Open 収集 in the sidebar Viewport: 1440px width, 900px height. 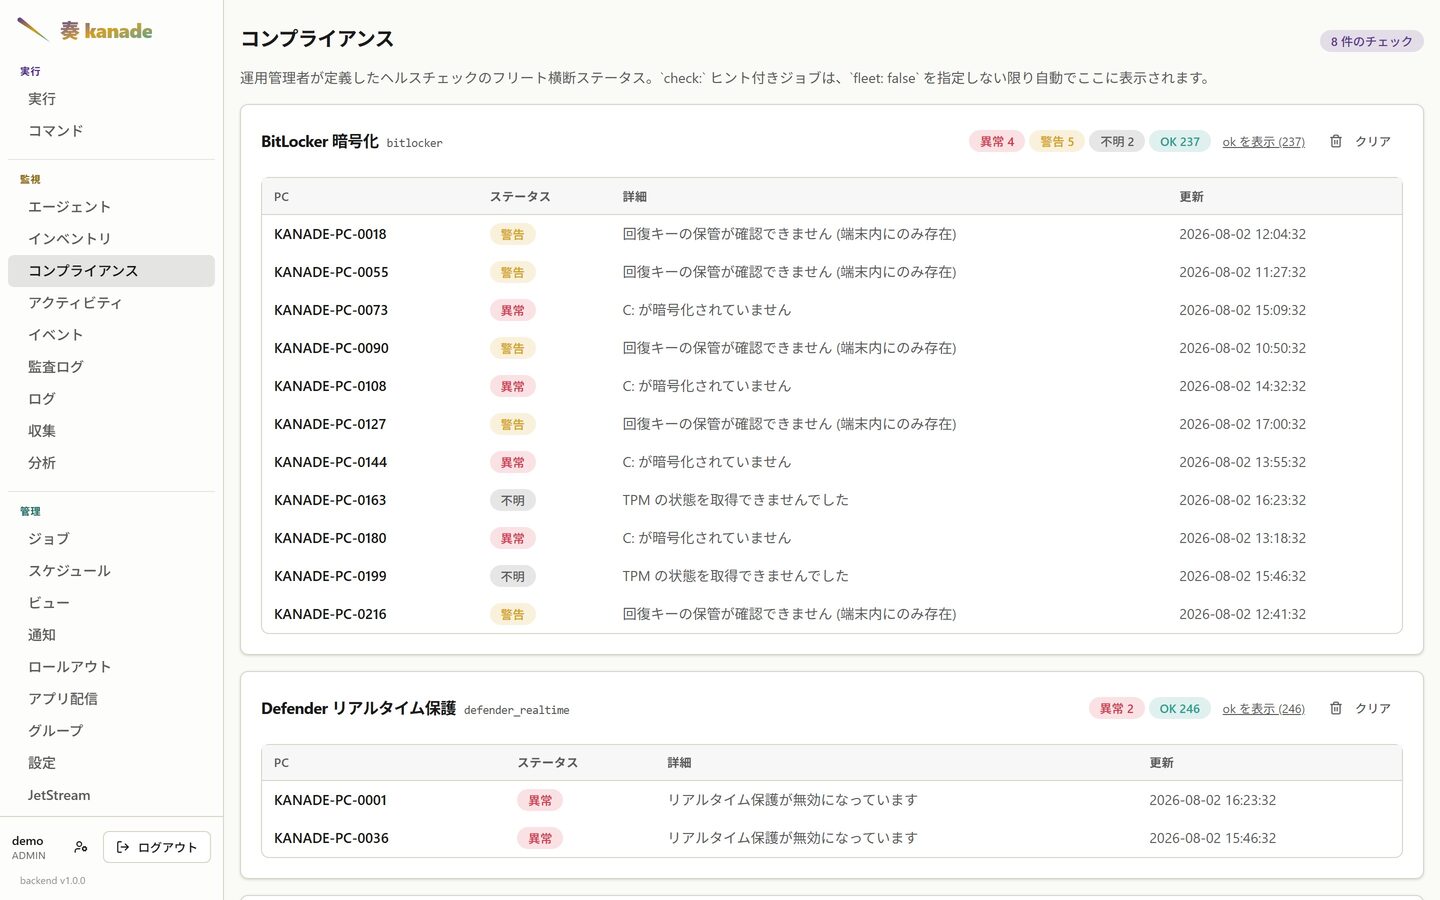point(111,431)
